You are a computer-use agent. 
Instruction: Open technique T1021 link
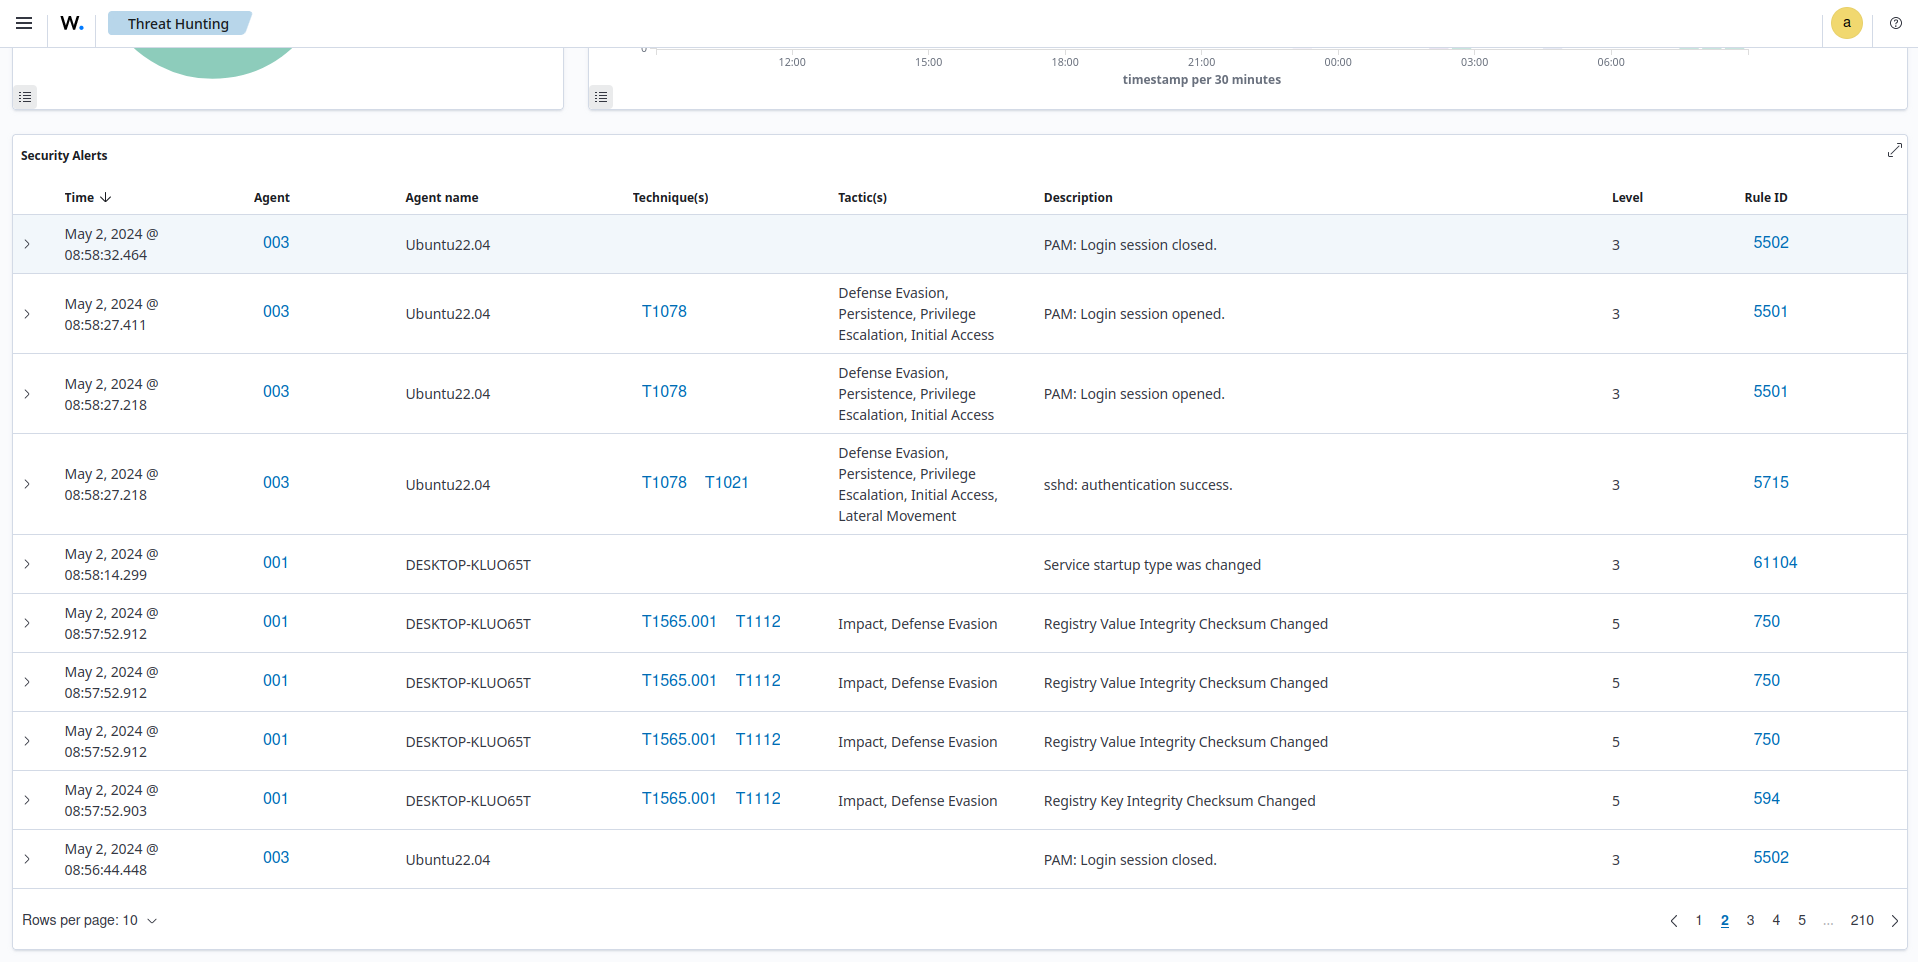pyautogui.click(x=726, y=482)
